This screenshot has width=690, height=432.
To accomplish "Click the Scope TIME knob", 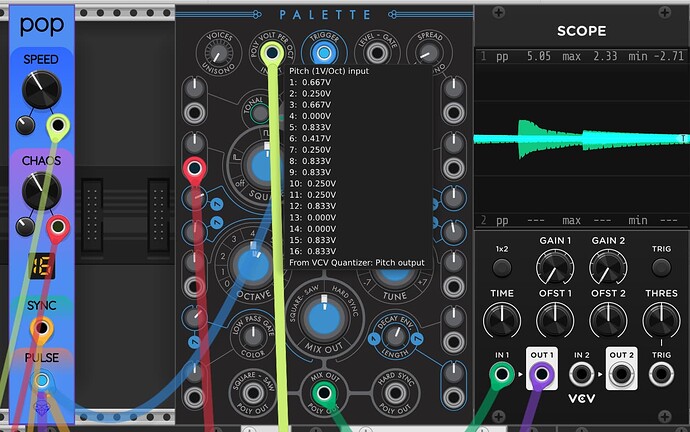I will pyautogui.click(x=502, y=321).
